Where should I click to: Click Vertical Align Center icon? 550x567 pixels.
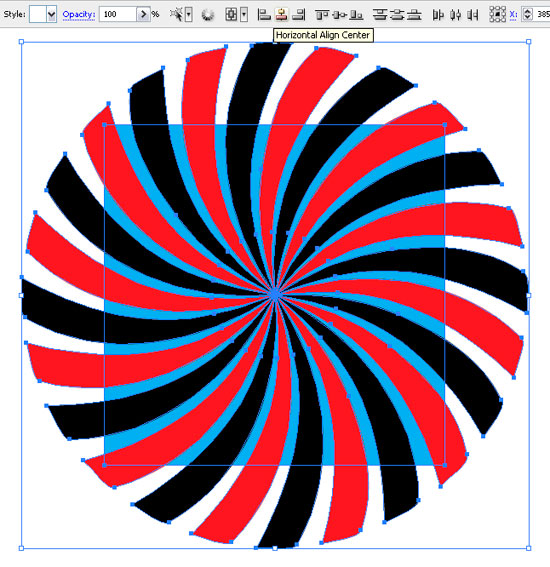pyautogui.click(x=339, y=15)
